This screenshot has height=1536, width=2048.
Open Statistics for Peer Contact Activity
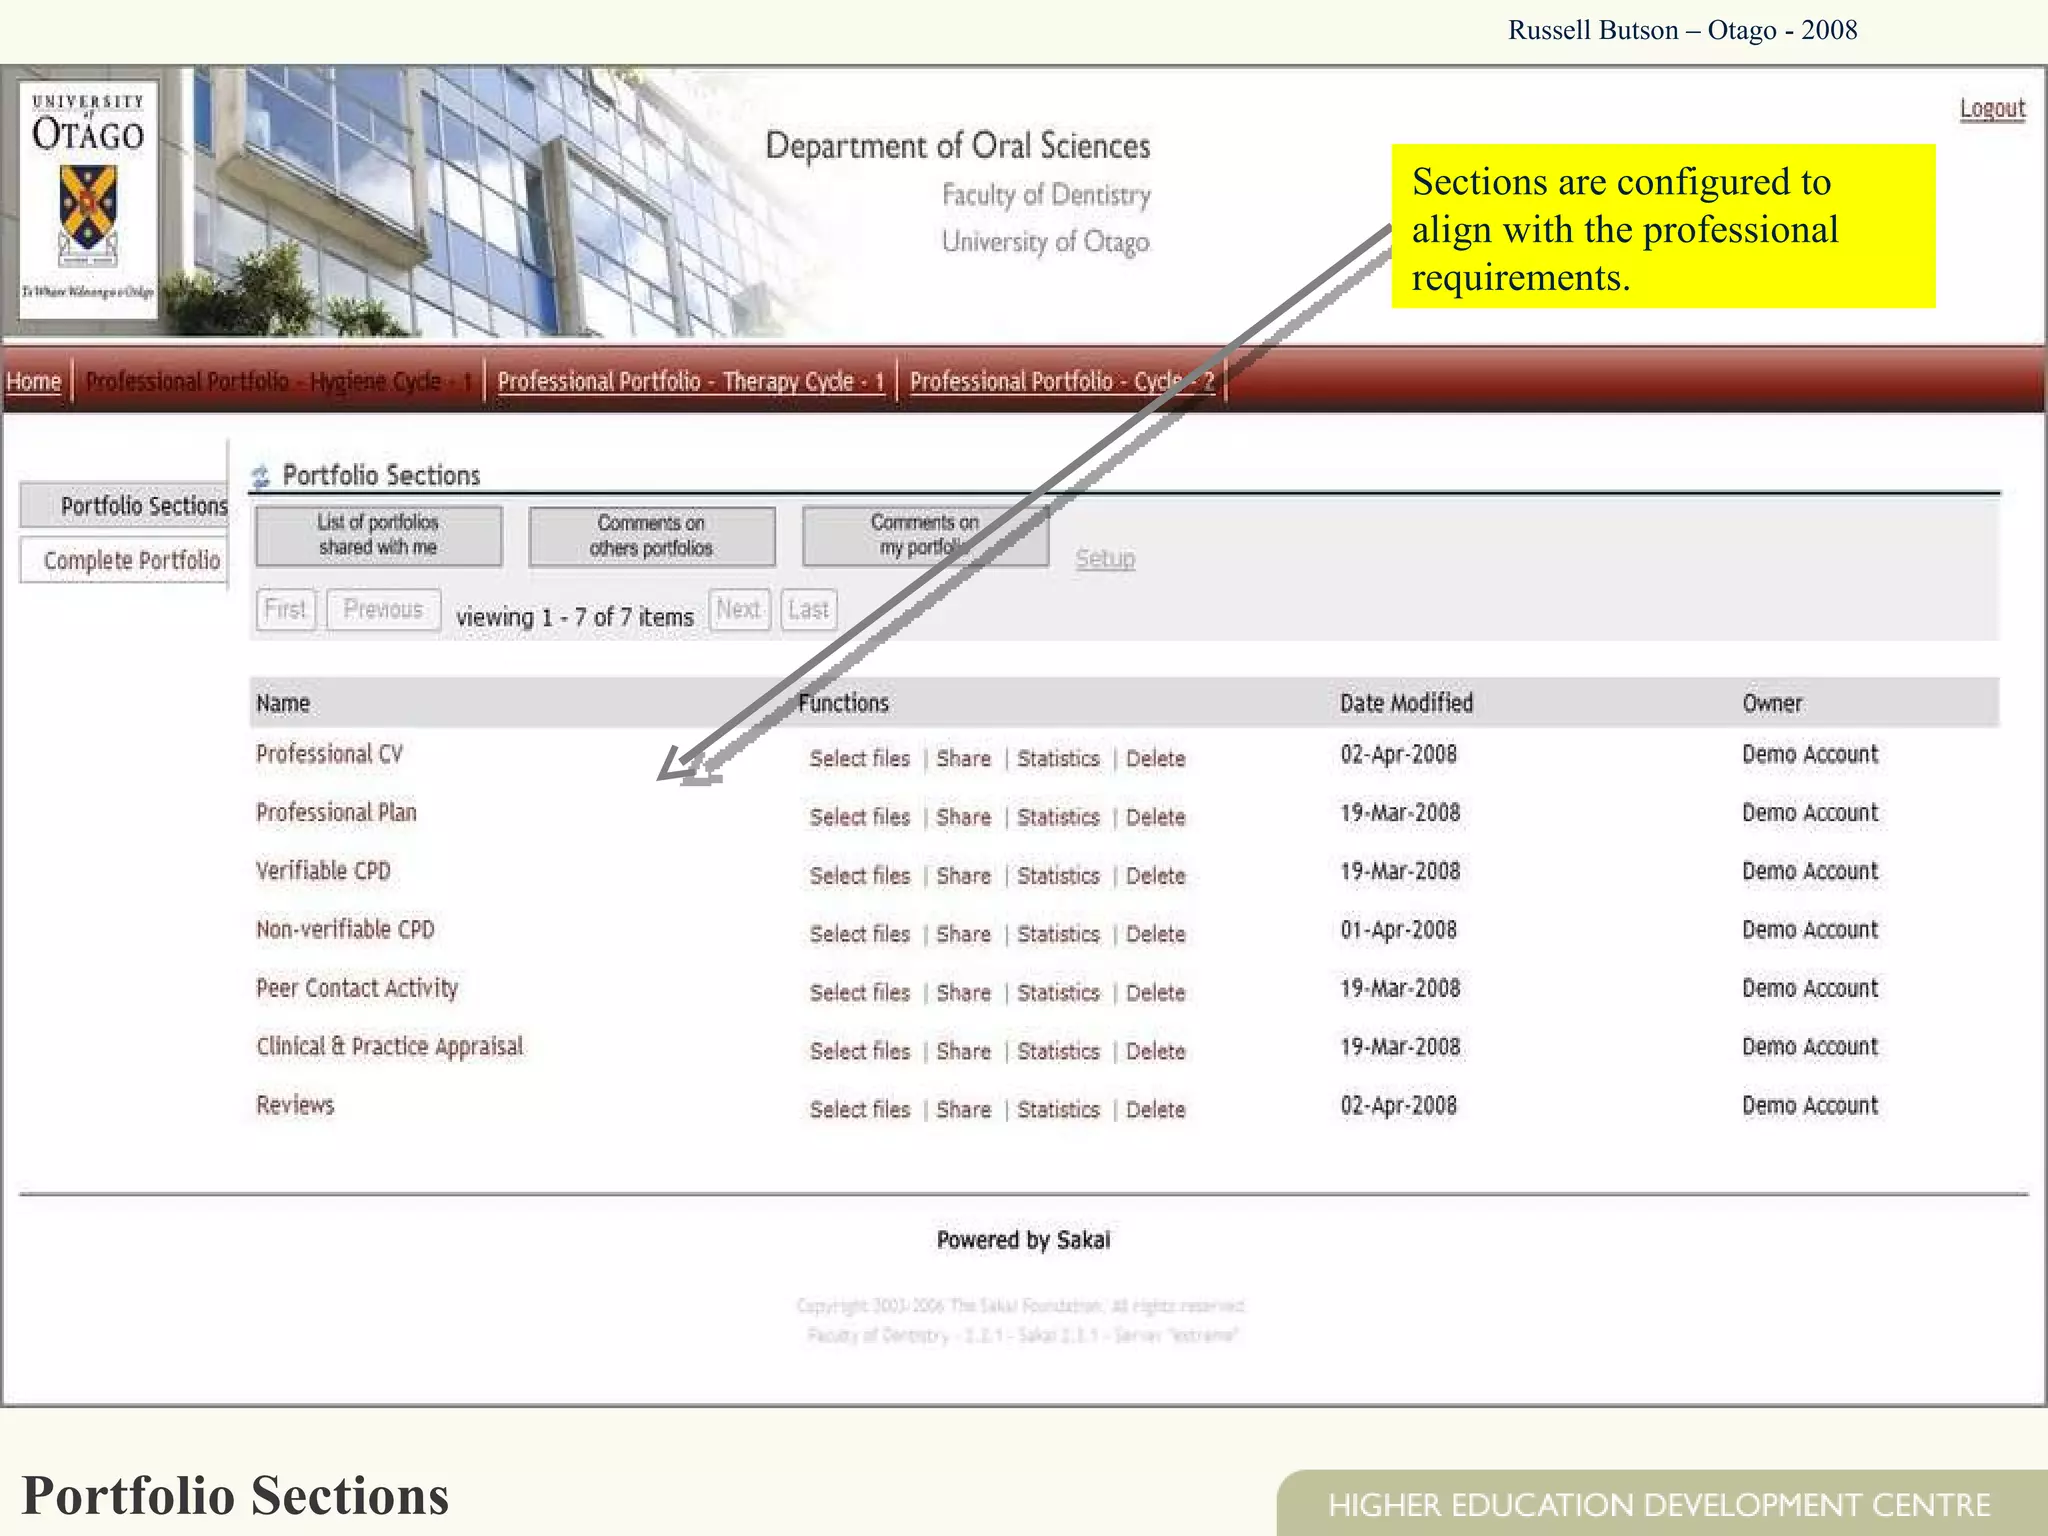tap(1058, 993)
